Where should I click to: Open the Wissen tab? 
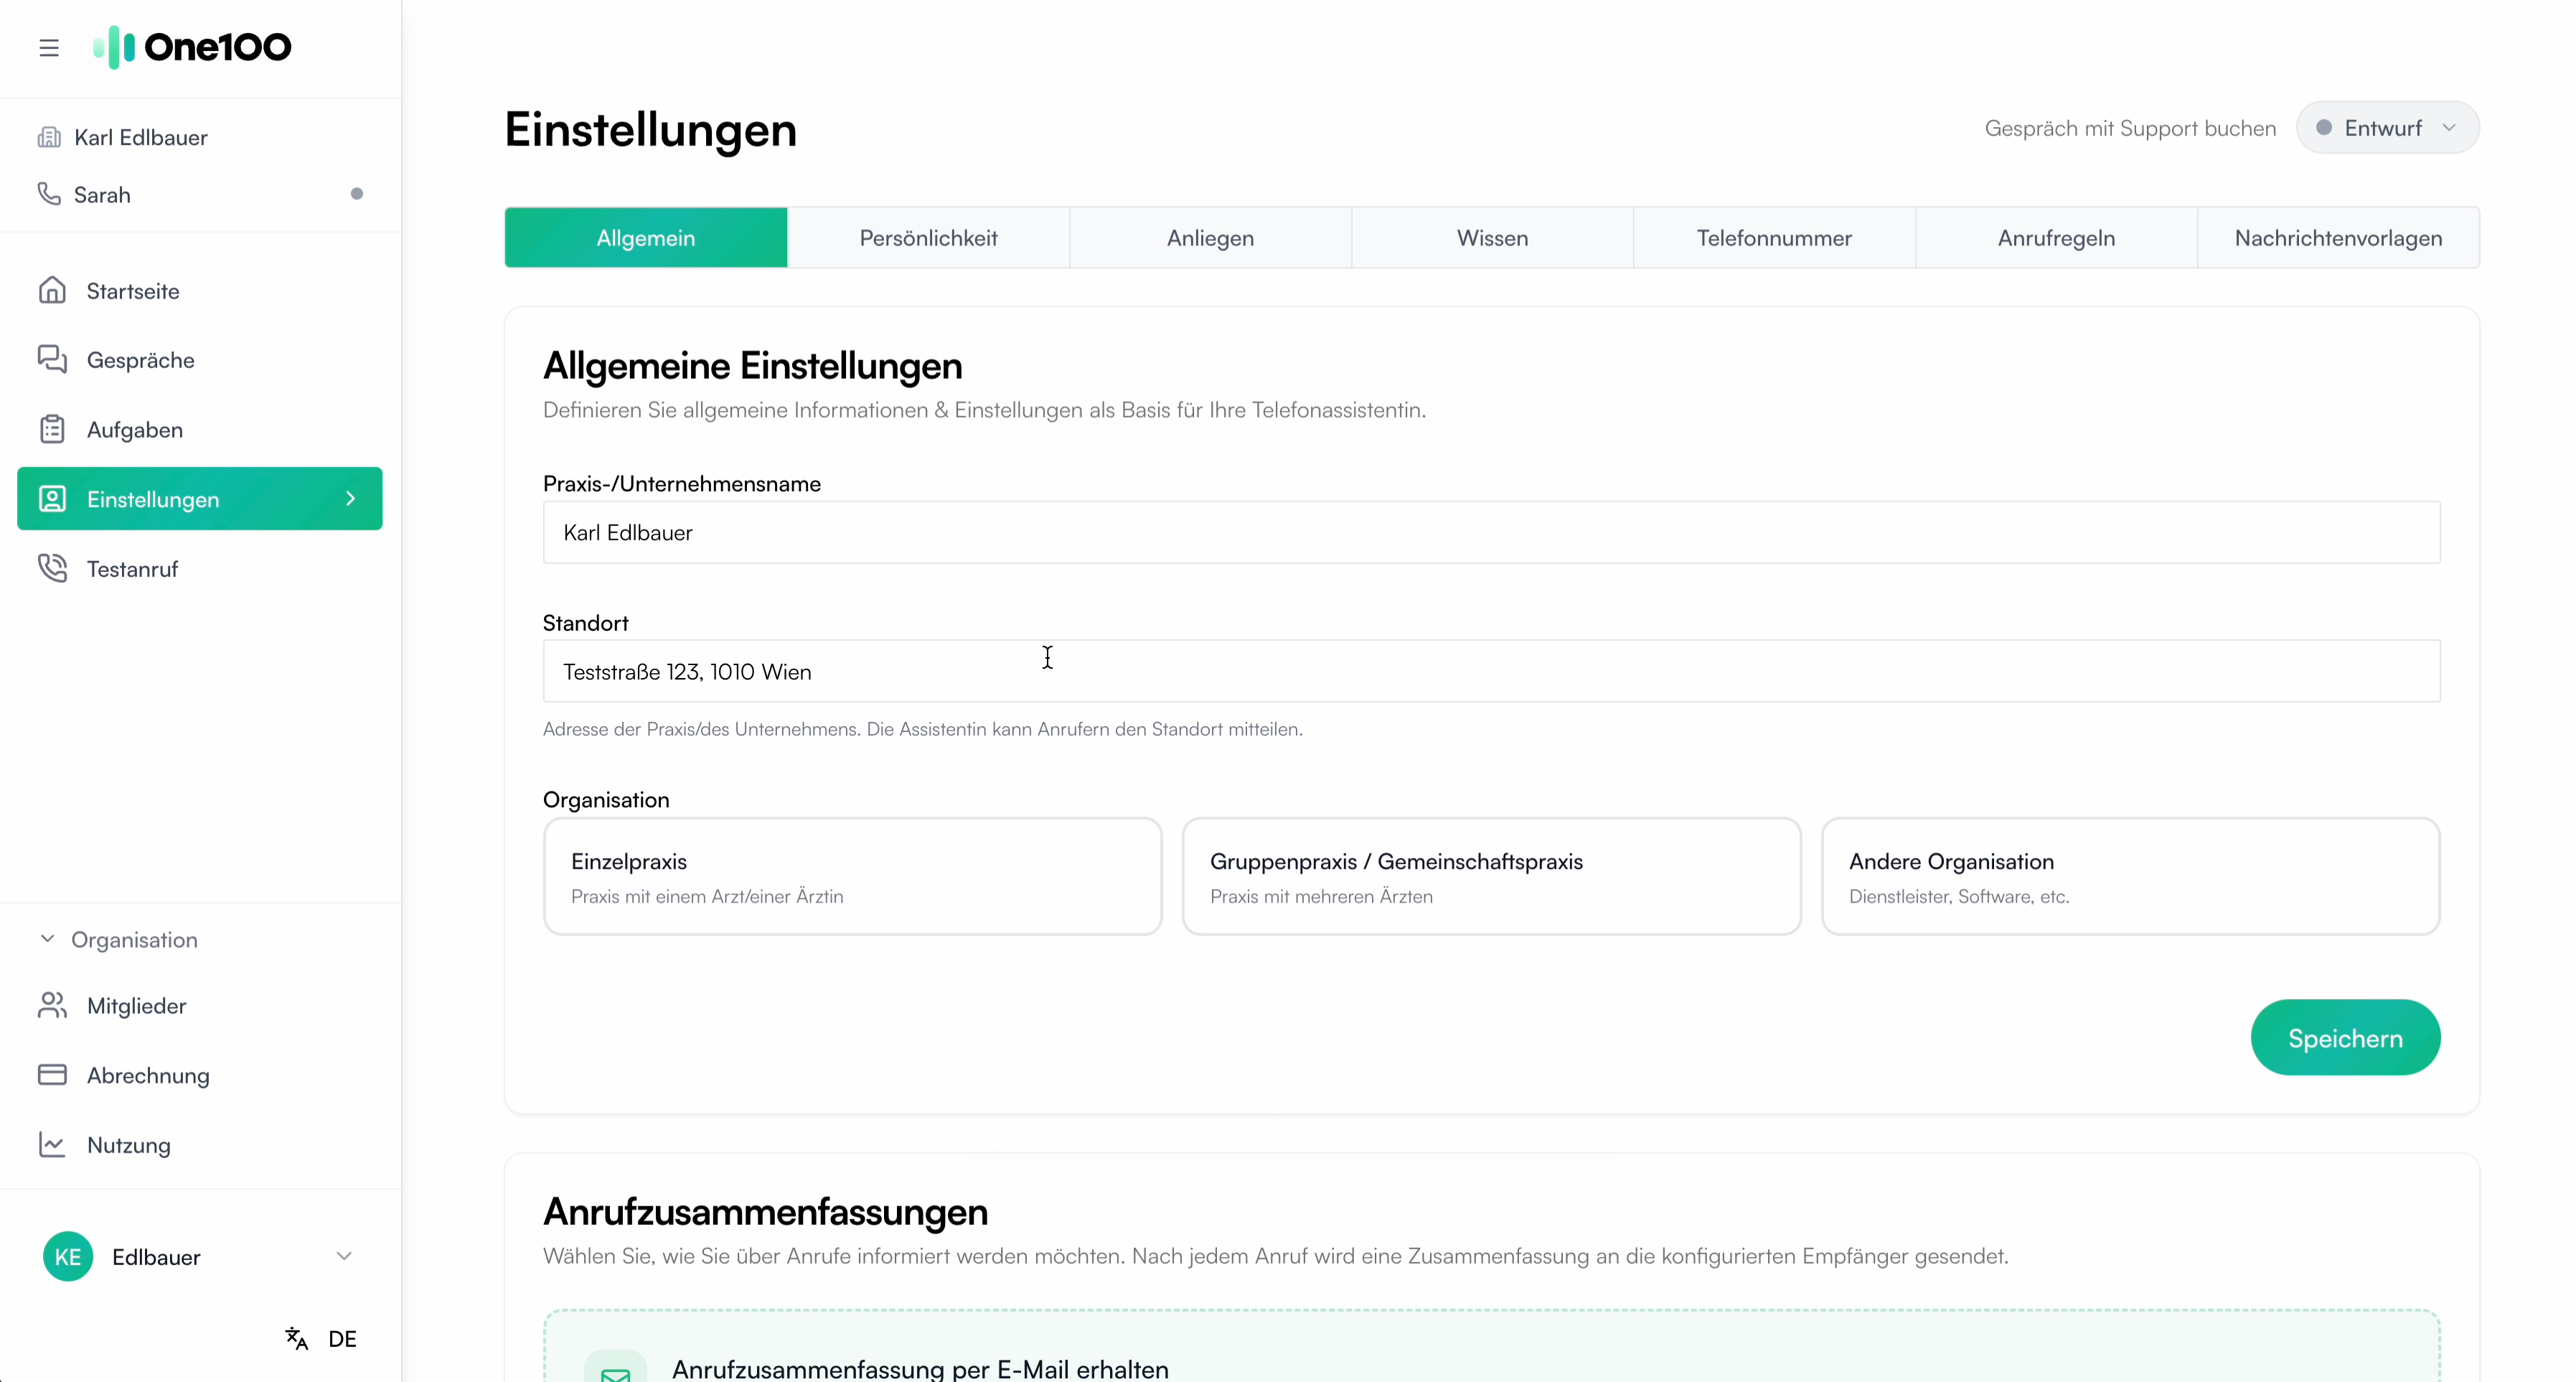(1492, 238)
